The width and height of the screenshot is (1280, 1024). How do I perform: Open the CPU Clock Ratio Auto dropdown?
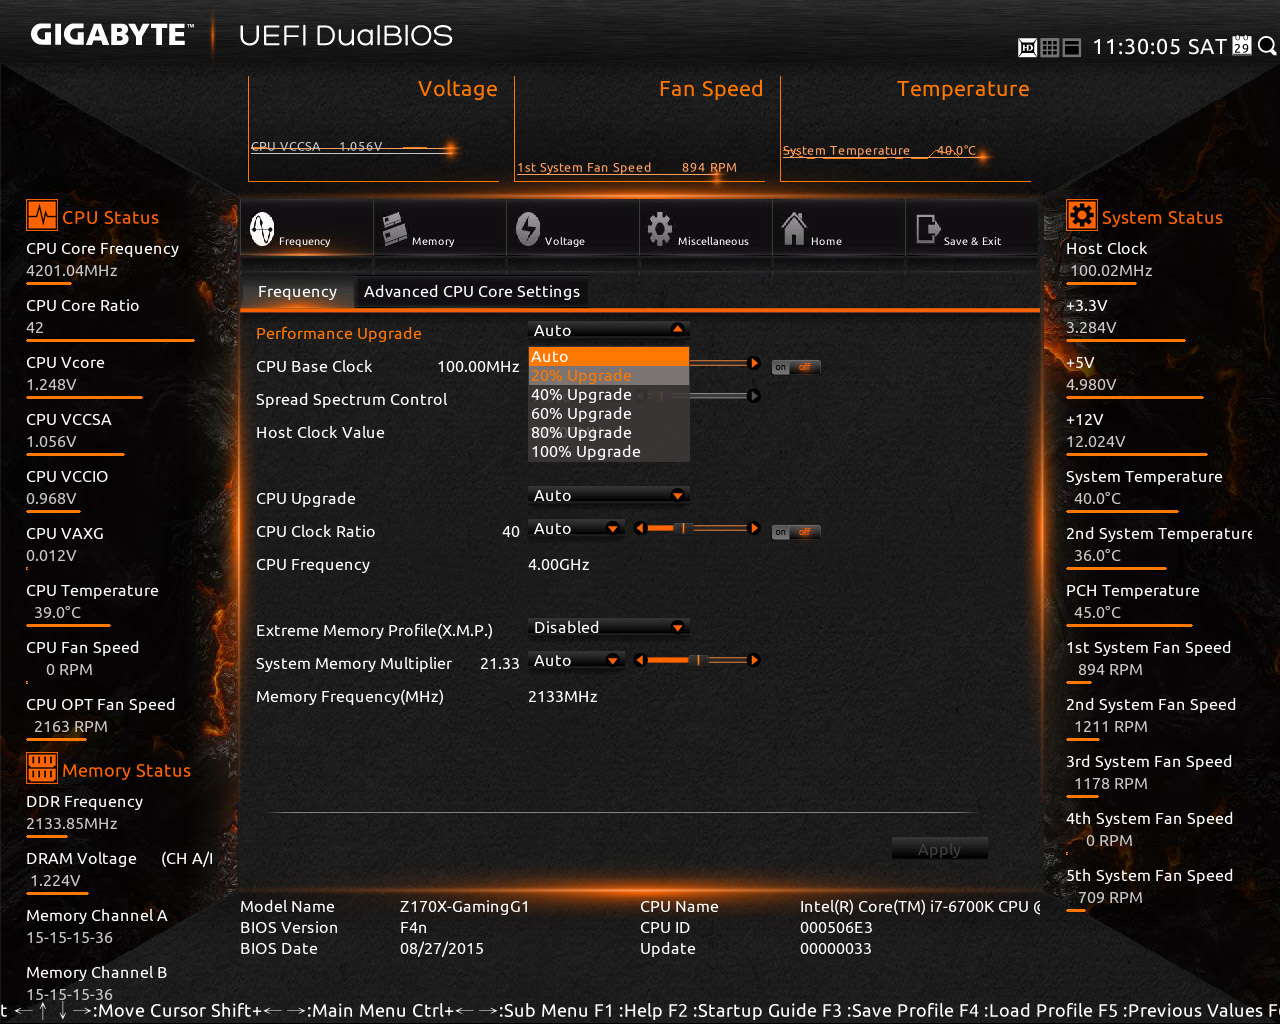pyautogui.click(x=577, y=528)
